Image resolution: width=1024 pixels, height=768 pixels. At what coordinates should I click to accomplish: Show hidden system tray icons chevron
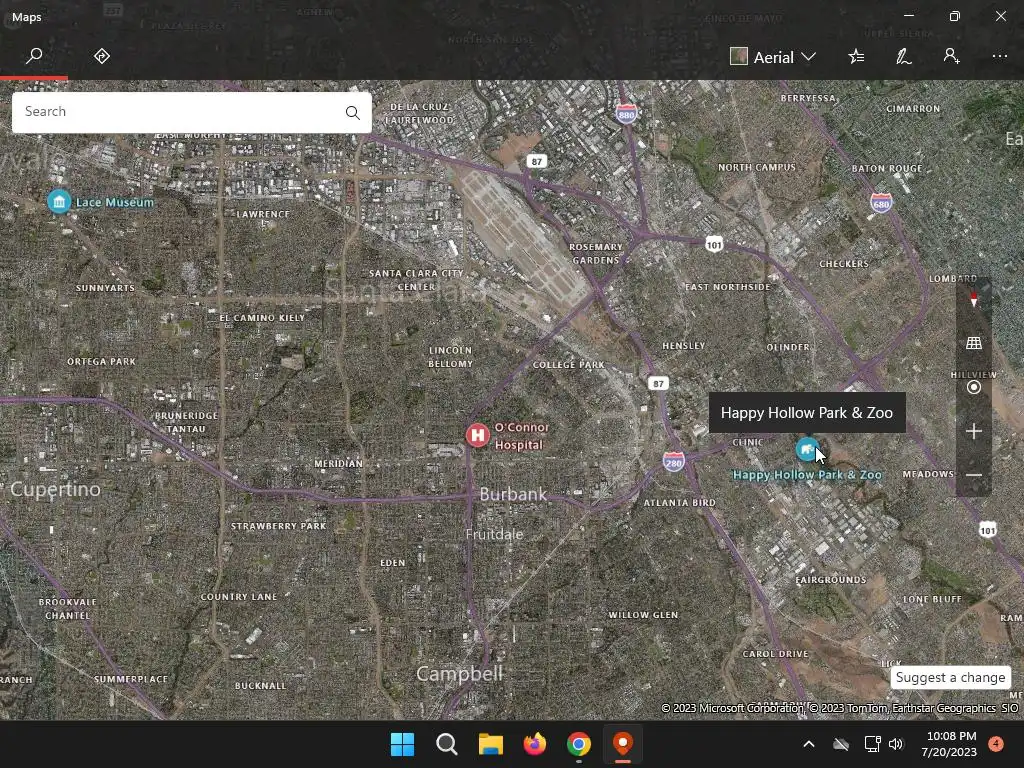pyautogui.click(x=808, y=744)
